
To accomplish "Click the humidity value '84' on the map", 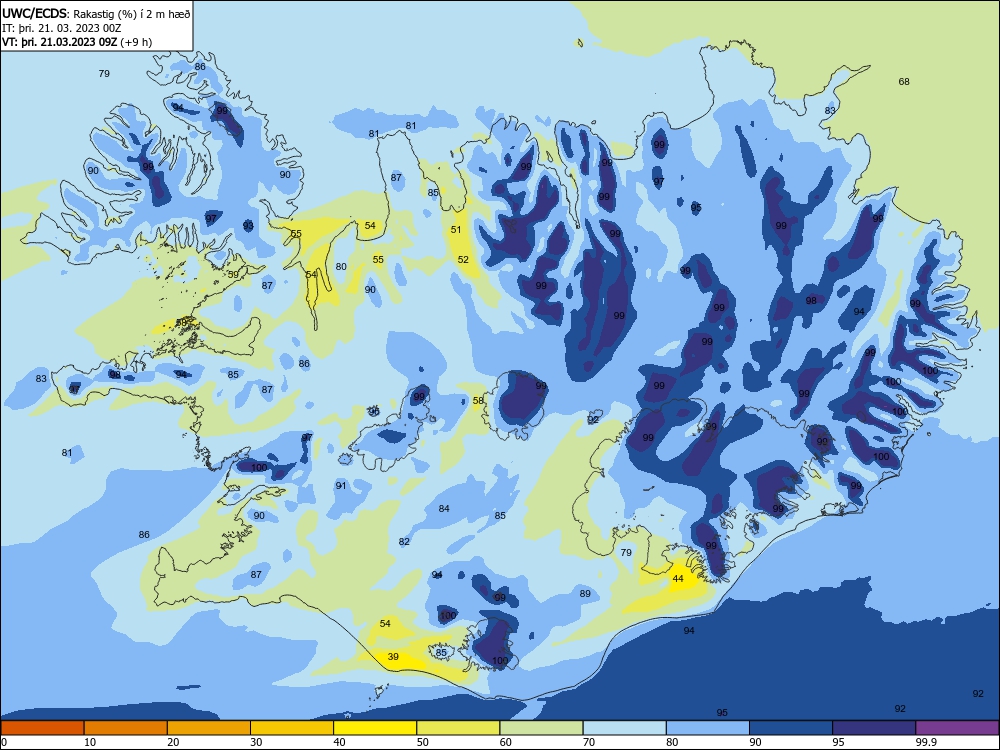I will 444,509.
